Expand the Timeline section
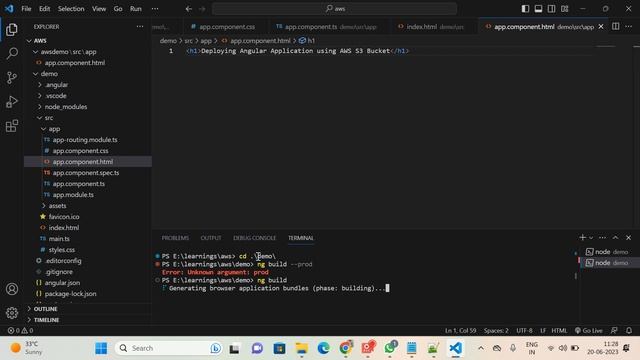The height and width of the screenshot is (360, 640). coord(88,320)
